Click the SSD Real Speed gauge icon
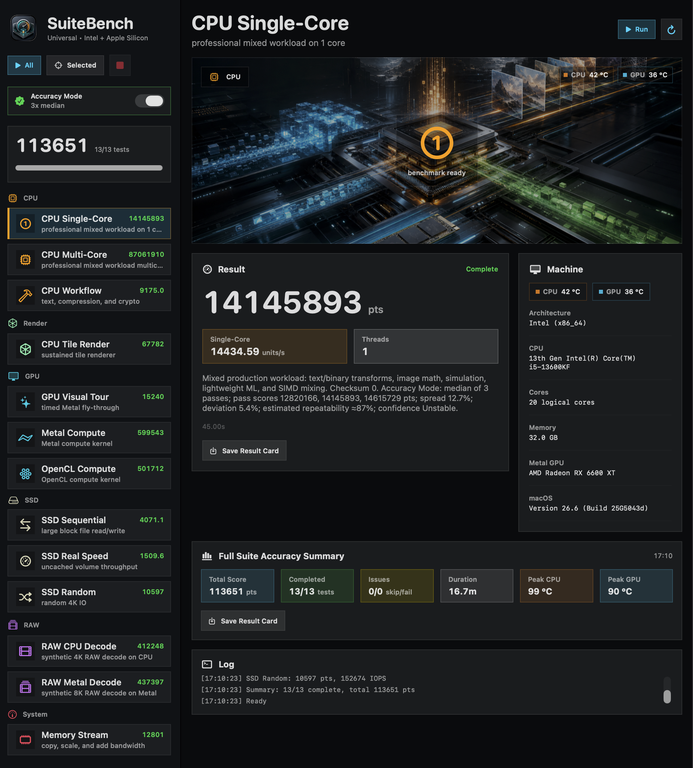693x768 pixels. [25, 561]
